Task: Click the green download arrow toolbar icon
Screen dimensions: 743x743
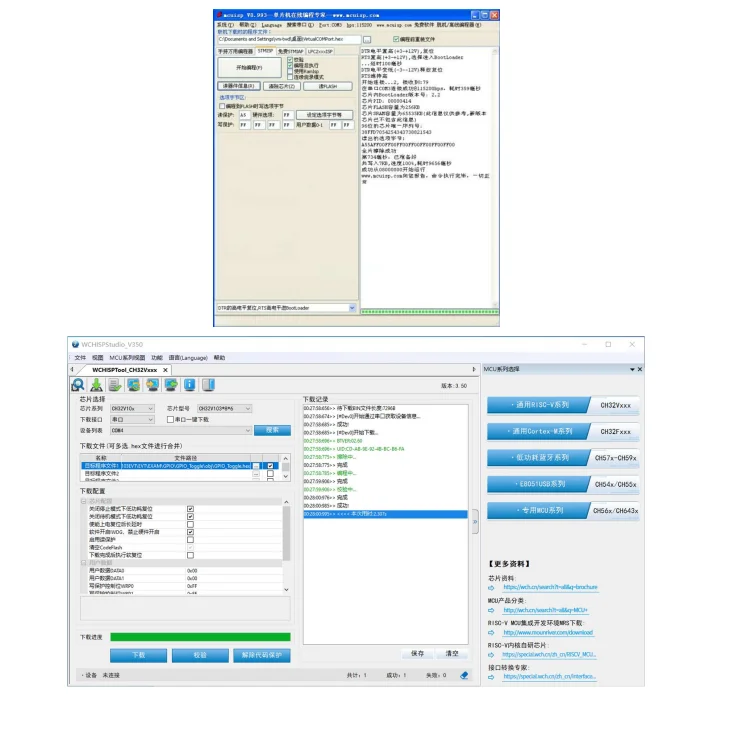Action: tap(97, 385)
